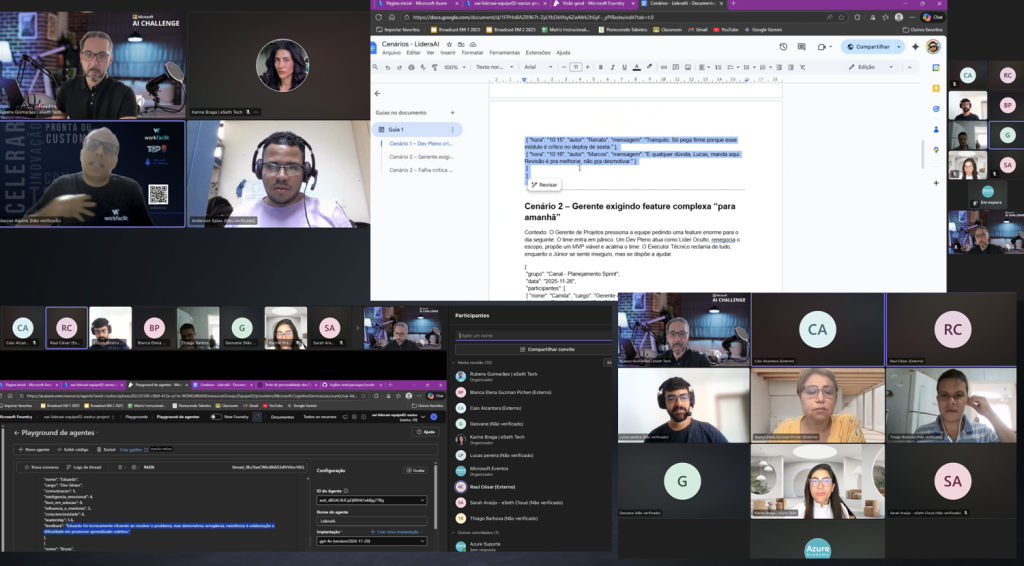Open the Inserir menu
Screen dimensions: 1024x566
click(448, 52)
